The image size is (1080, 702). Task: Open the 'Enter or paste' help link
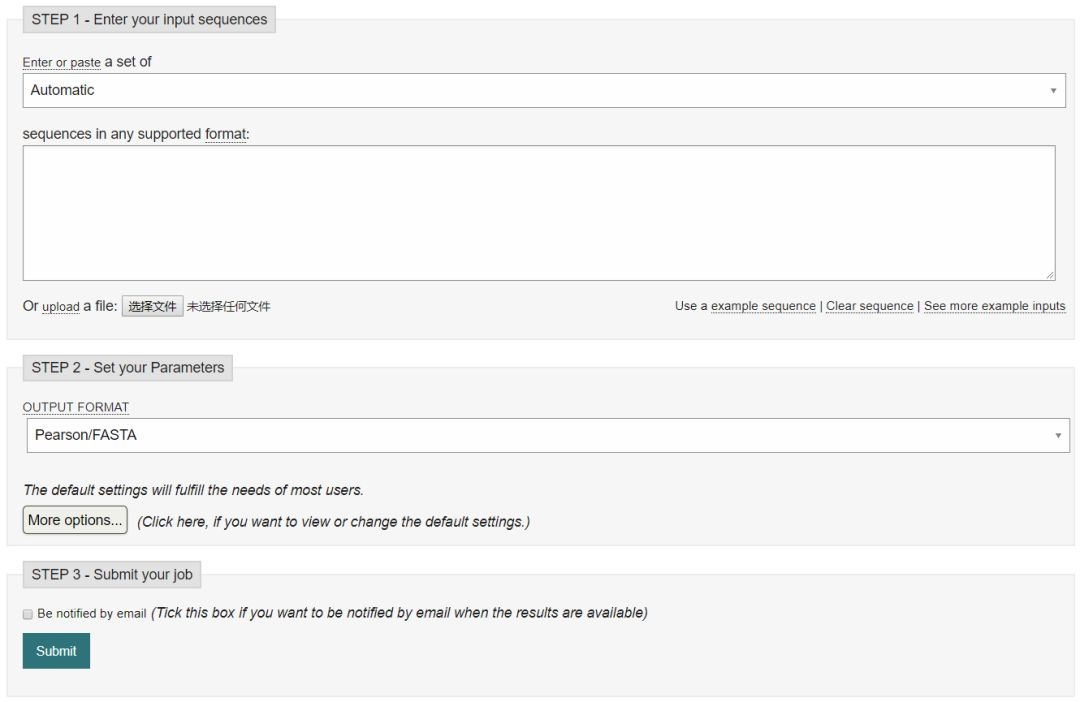pos(62,63)
